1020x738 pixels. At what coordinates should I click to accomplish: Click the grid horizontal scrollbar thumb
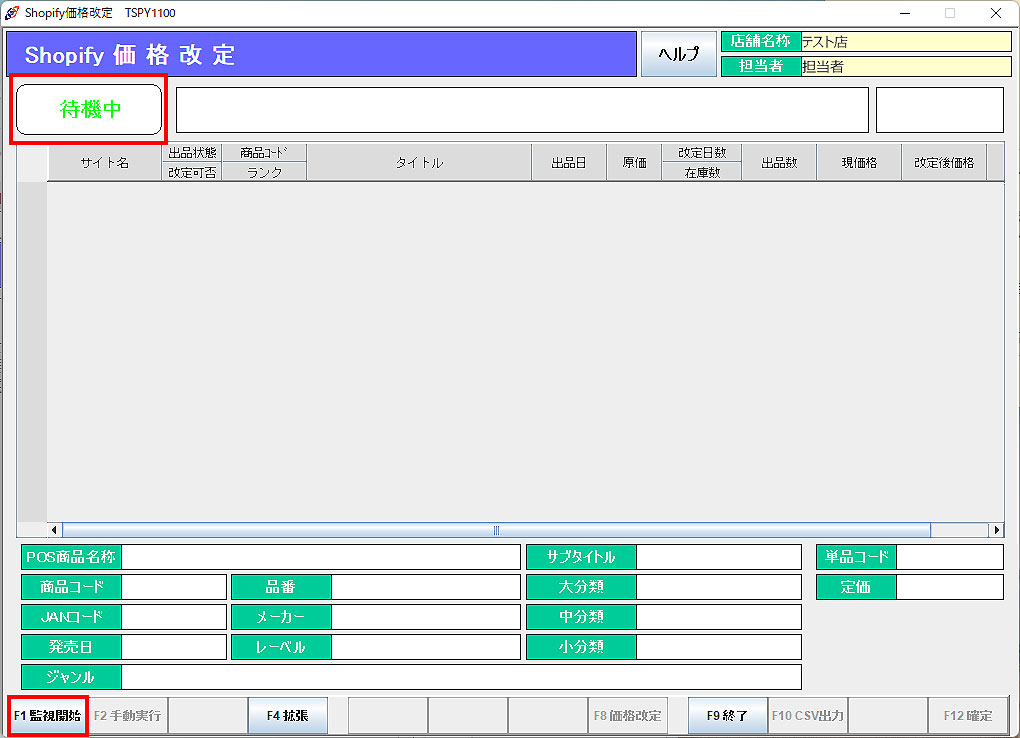(x=495, y=530)
